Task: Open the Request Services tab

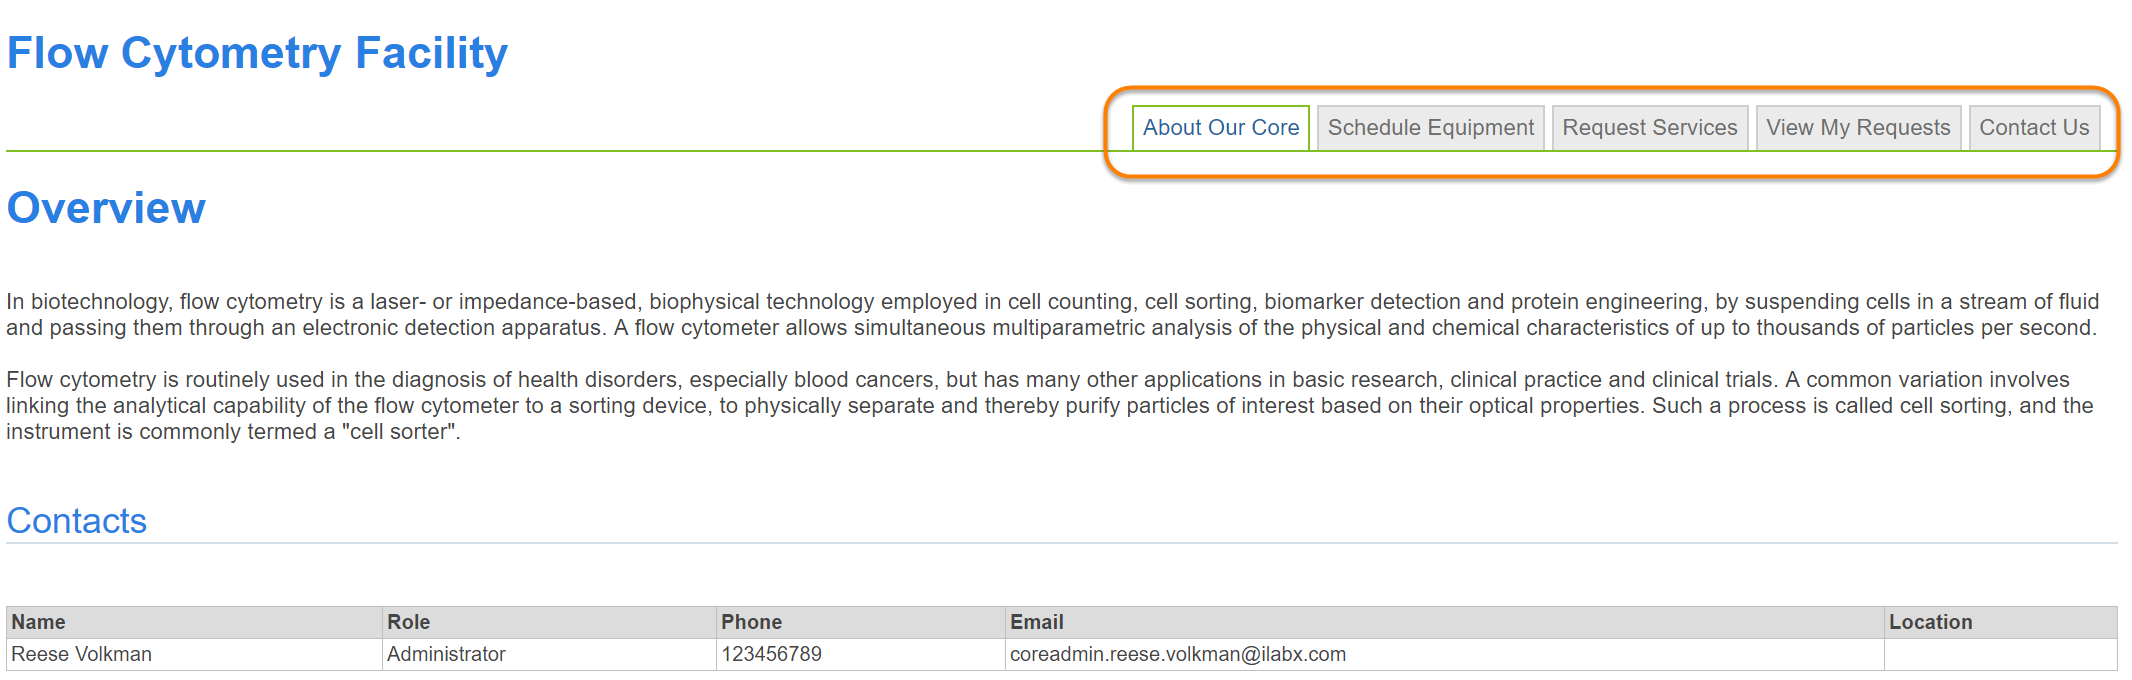Action: (1649, 128)
